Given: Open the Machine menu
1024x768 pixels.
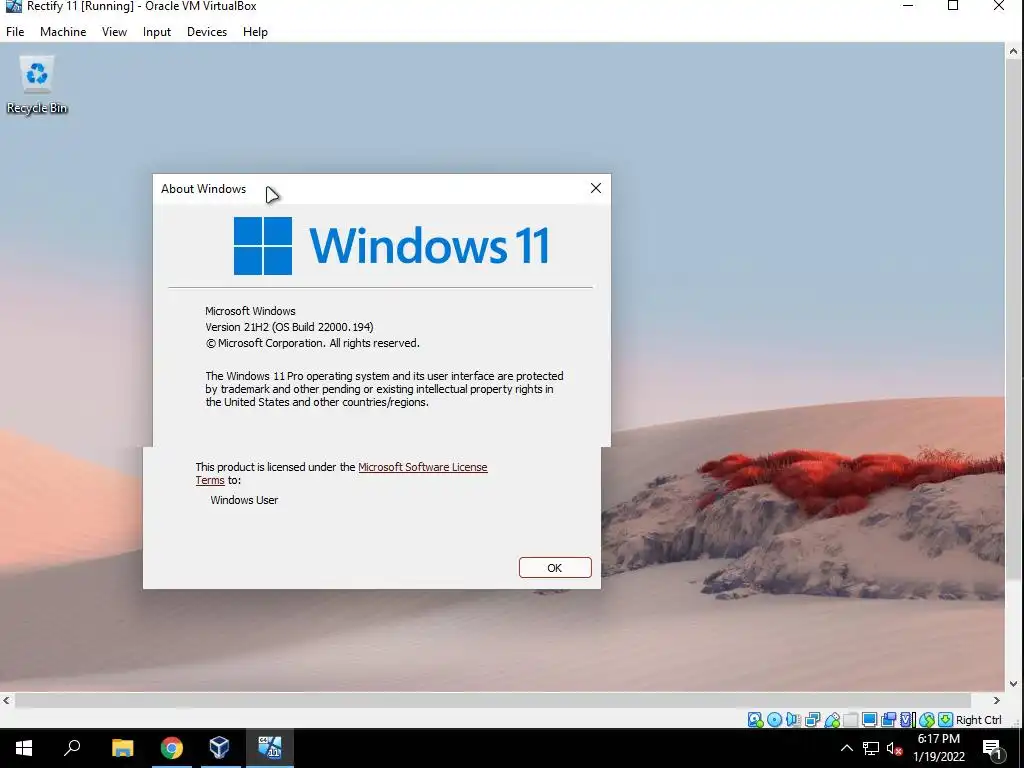Looking at the screenshot, I should click(63, 32).
